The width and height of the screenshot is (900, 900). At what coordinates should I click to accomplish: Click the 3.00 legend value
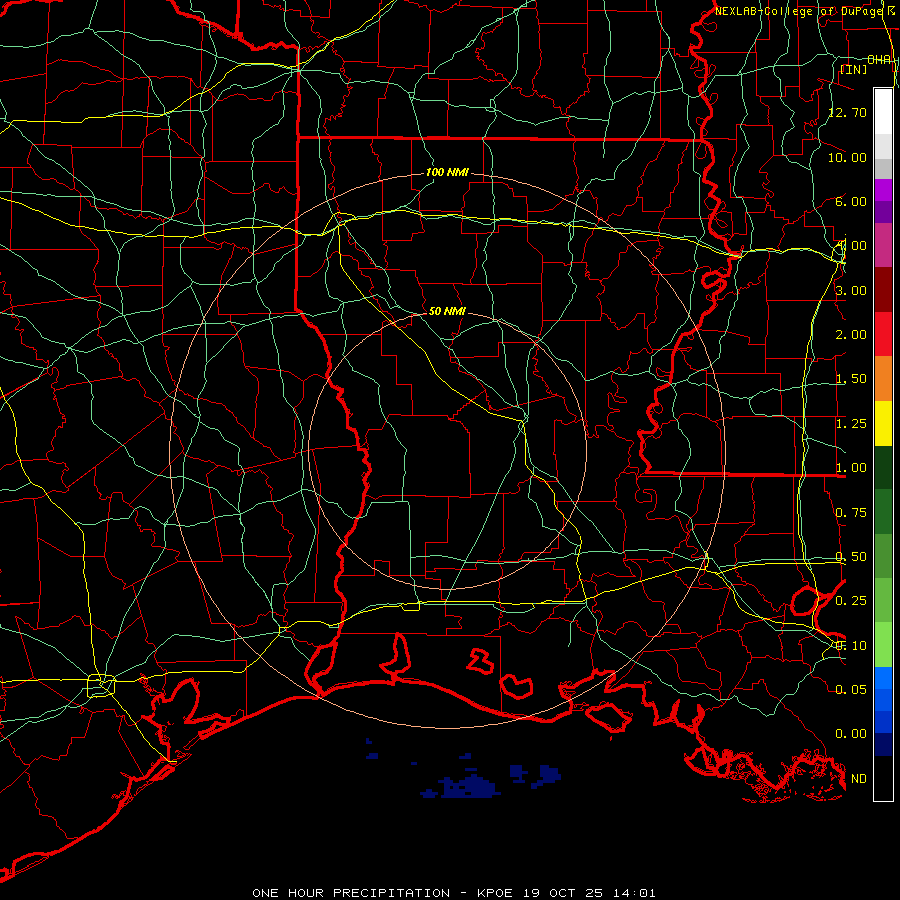pos(851,290)
